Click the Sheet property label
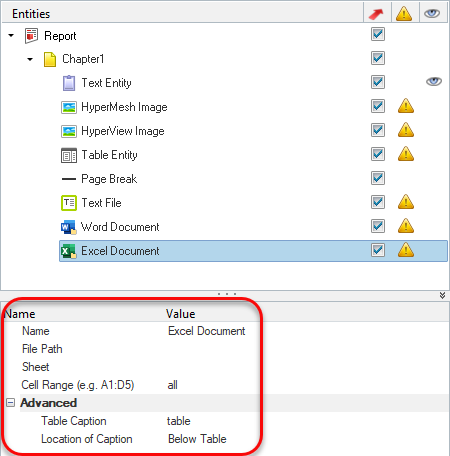450x456 pixels. pyautogui.click(x=35, y=367)
